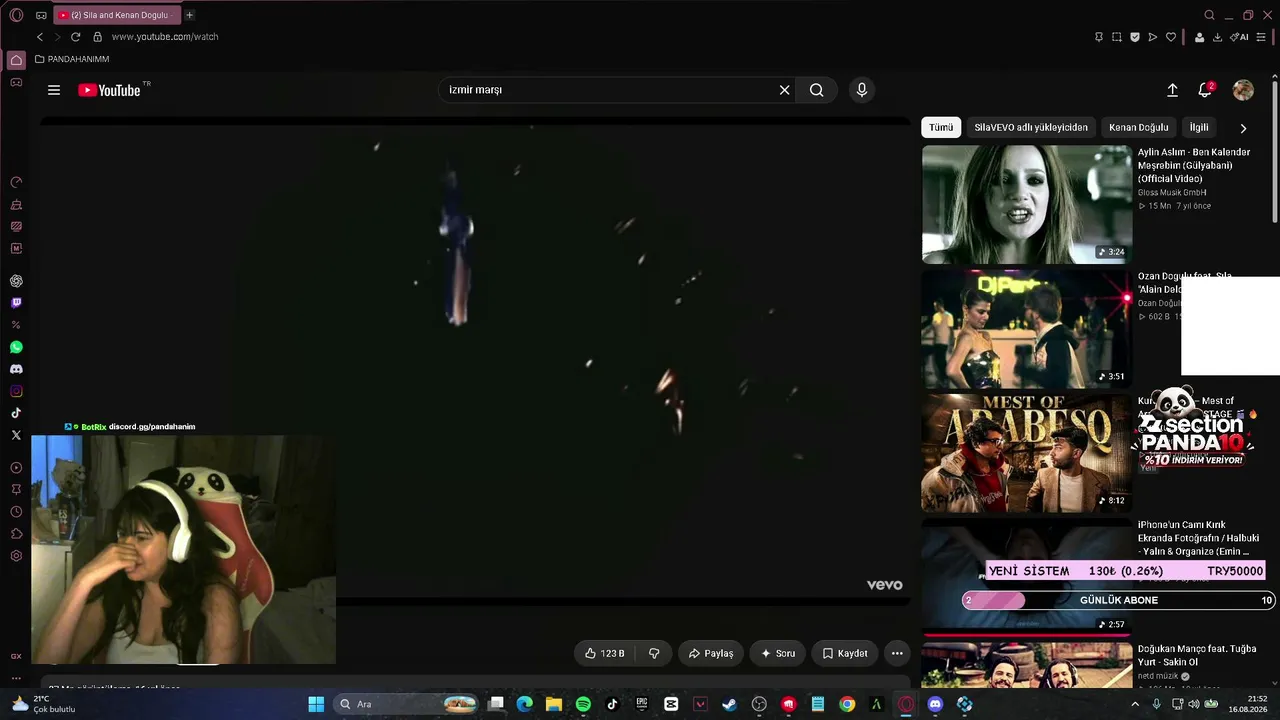This screenshot has width=1280, height=720.
Task: Open the Opera main menu logo
Action: pyautogui.click(x=16, y=15)
